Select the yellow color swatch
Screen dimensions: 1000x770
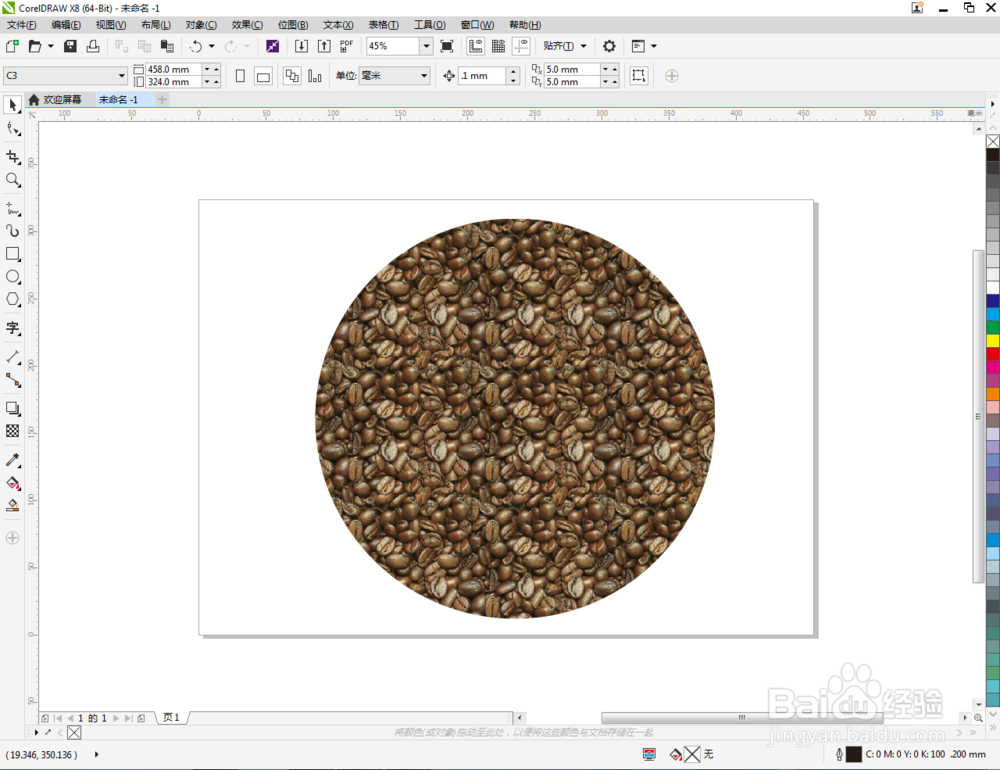point(993,341)
